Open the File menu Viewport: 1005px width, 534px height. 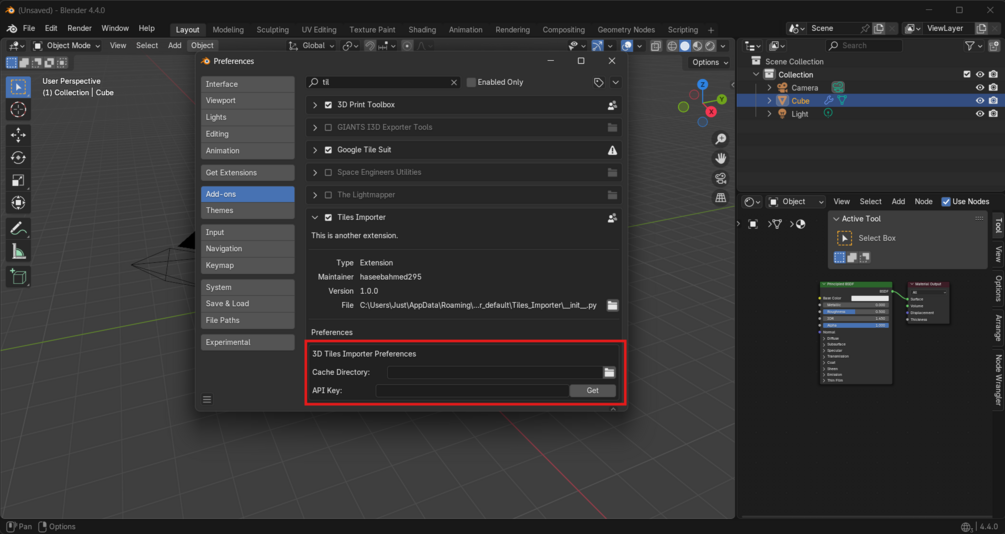(29, 29)
